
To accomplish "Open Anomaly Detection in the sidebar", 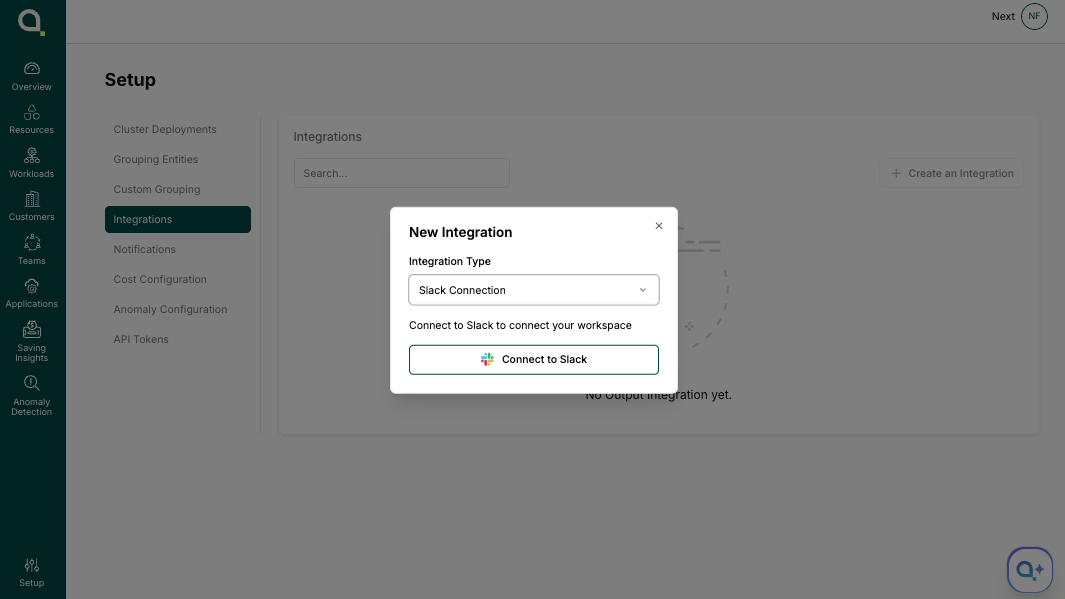I will pos(31,396).
